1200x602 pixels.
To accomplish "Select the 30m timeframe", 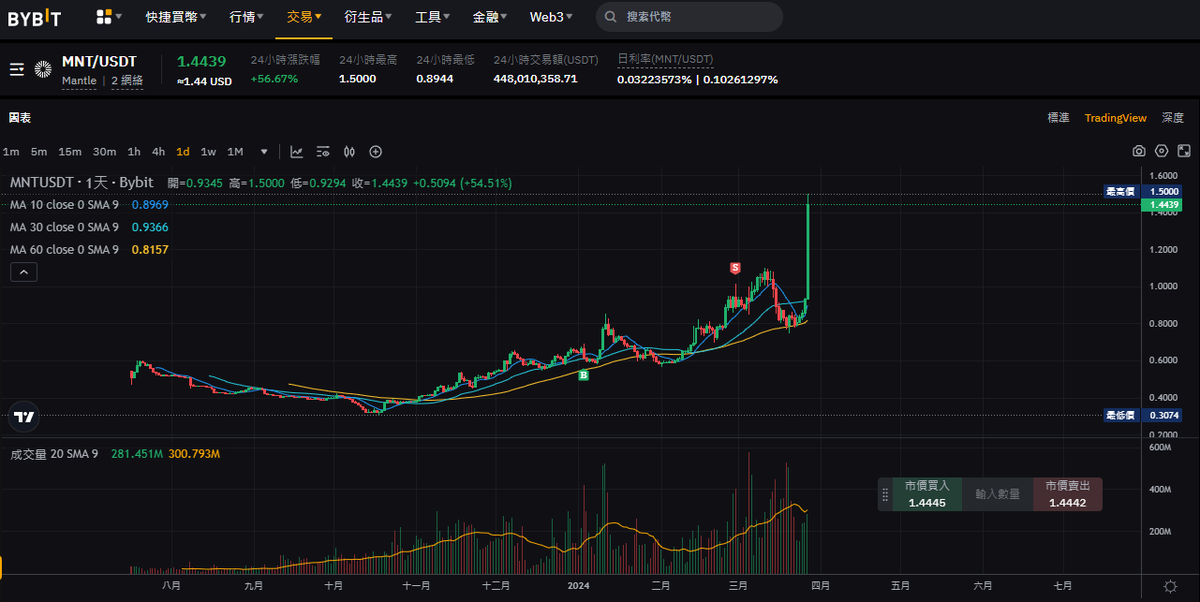I will (x=104, y=152).
